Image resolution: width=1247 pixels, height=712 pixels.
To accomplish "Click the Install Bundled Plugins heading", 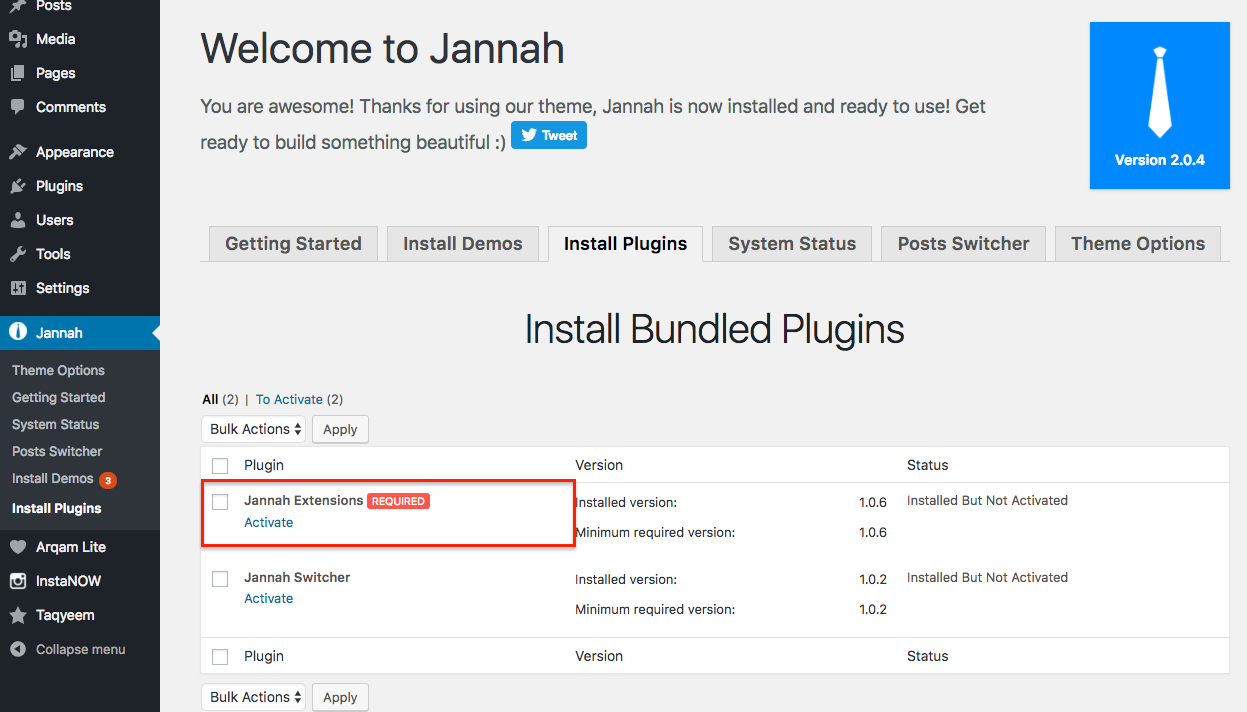I will tap(715, 329).
